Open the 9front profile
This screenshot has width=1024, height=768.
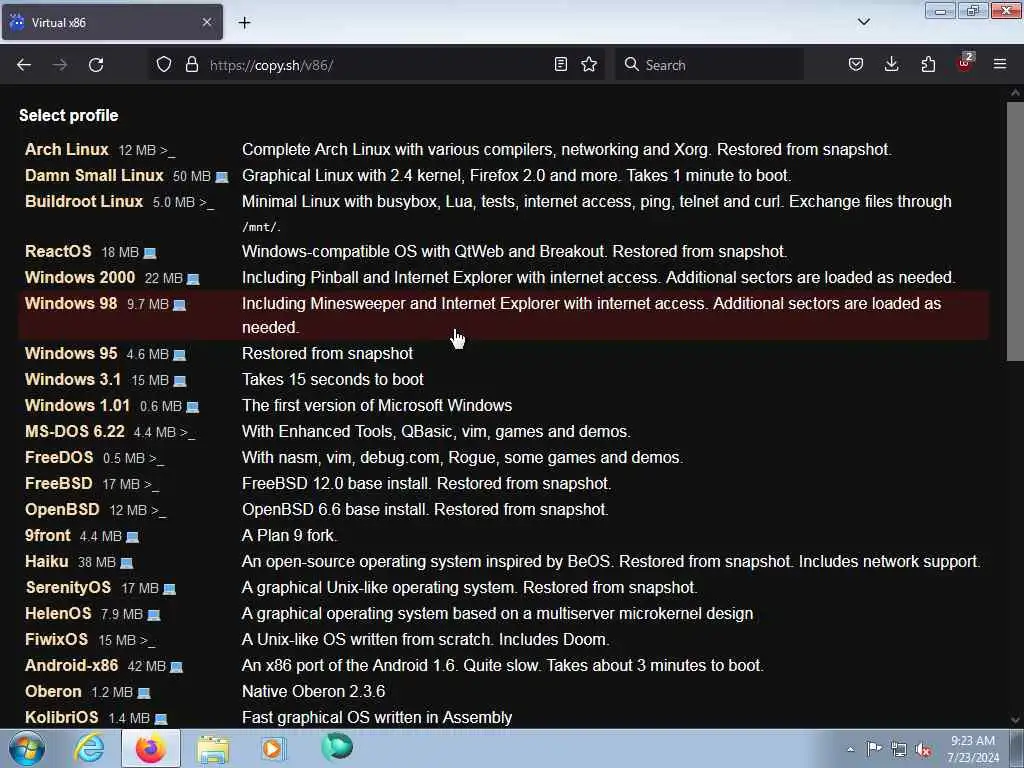tap(47, 536)
